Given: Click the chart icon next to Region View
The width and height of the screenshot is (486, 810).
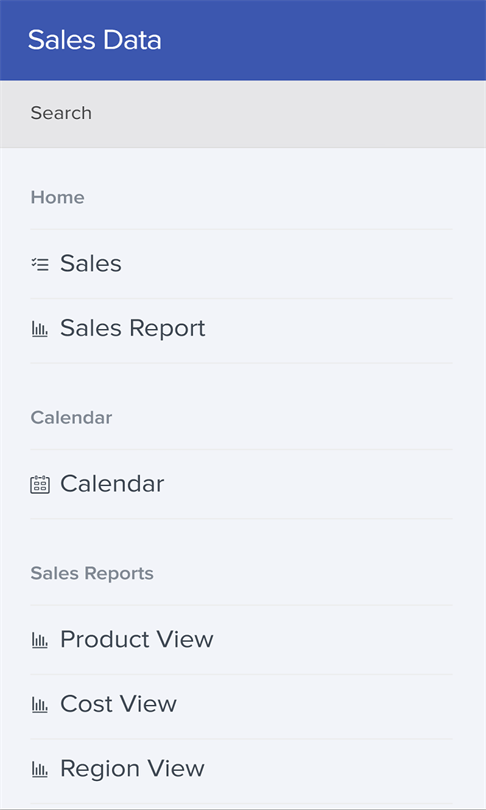Looking at the screenshot, I should coord(40,770).
